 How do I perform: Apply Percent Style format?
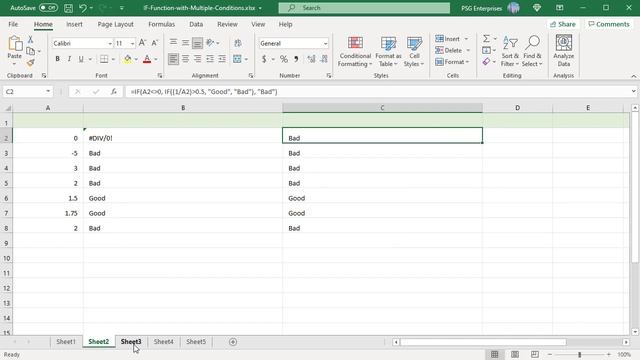(x=284, y=59)
